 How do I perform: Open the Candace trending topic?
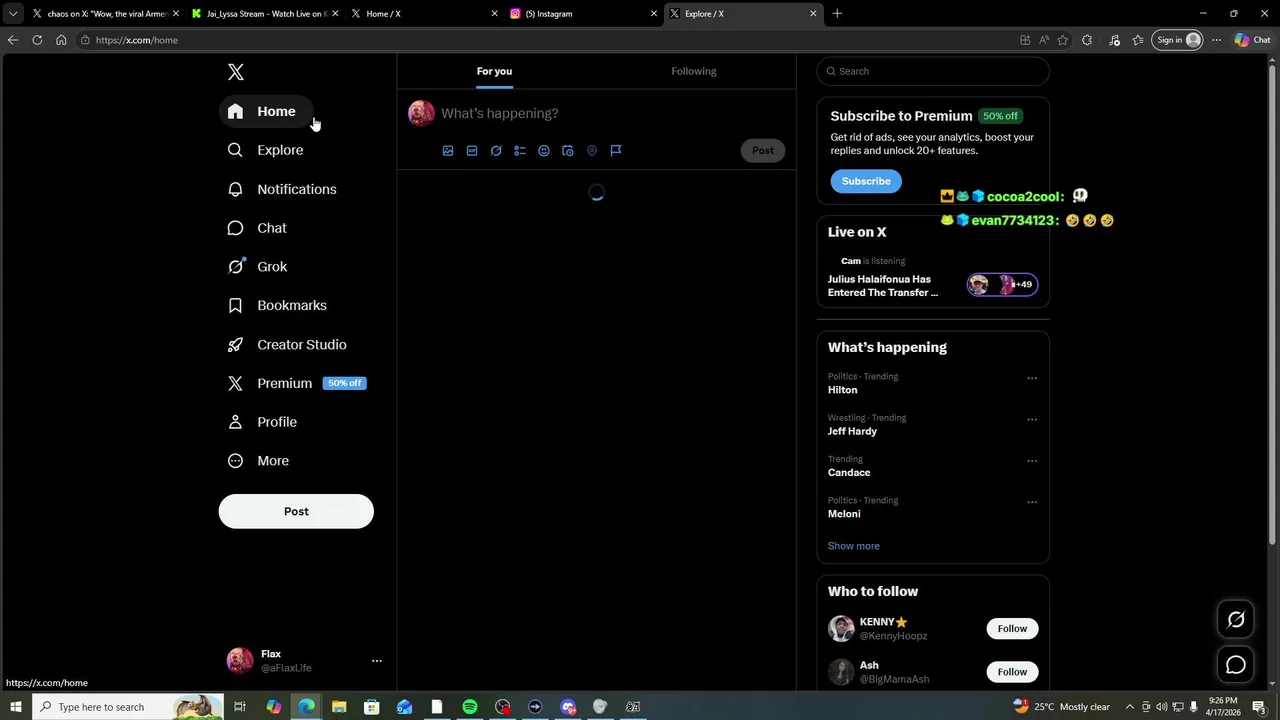tap(849, 472)
